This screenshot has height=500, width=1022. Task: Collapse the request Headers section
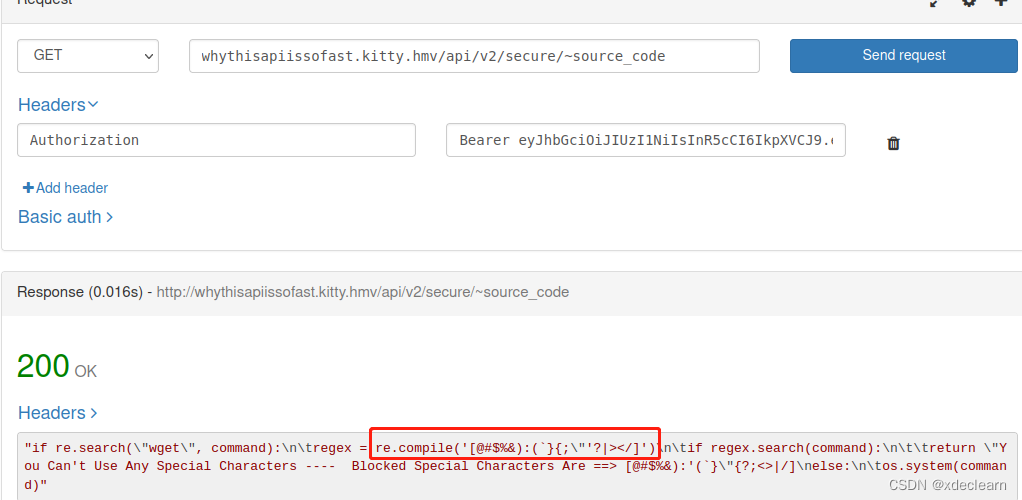click(58, 104)
